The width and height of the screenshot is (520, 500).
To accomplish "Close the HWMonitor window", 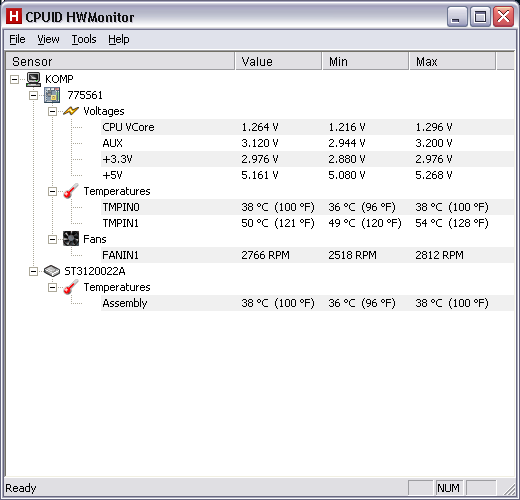I will (x=503, y=16).
